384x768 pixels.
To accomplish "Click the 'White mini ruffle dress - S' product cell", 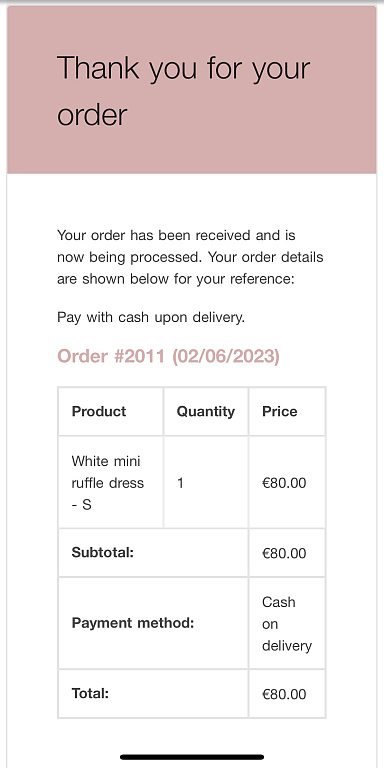I will click(x=111, y=482).
